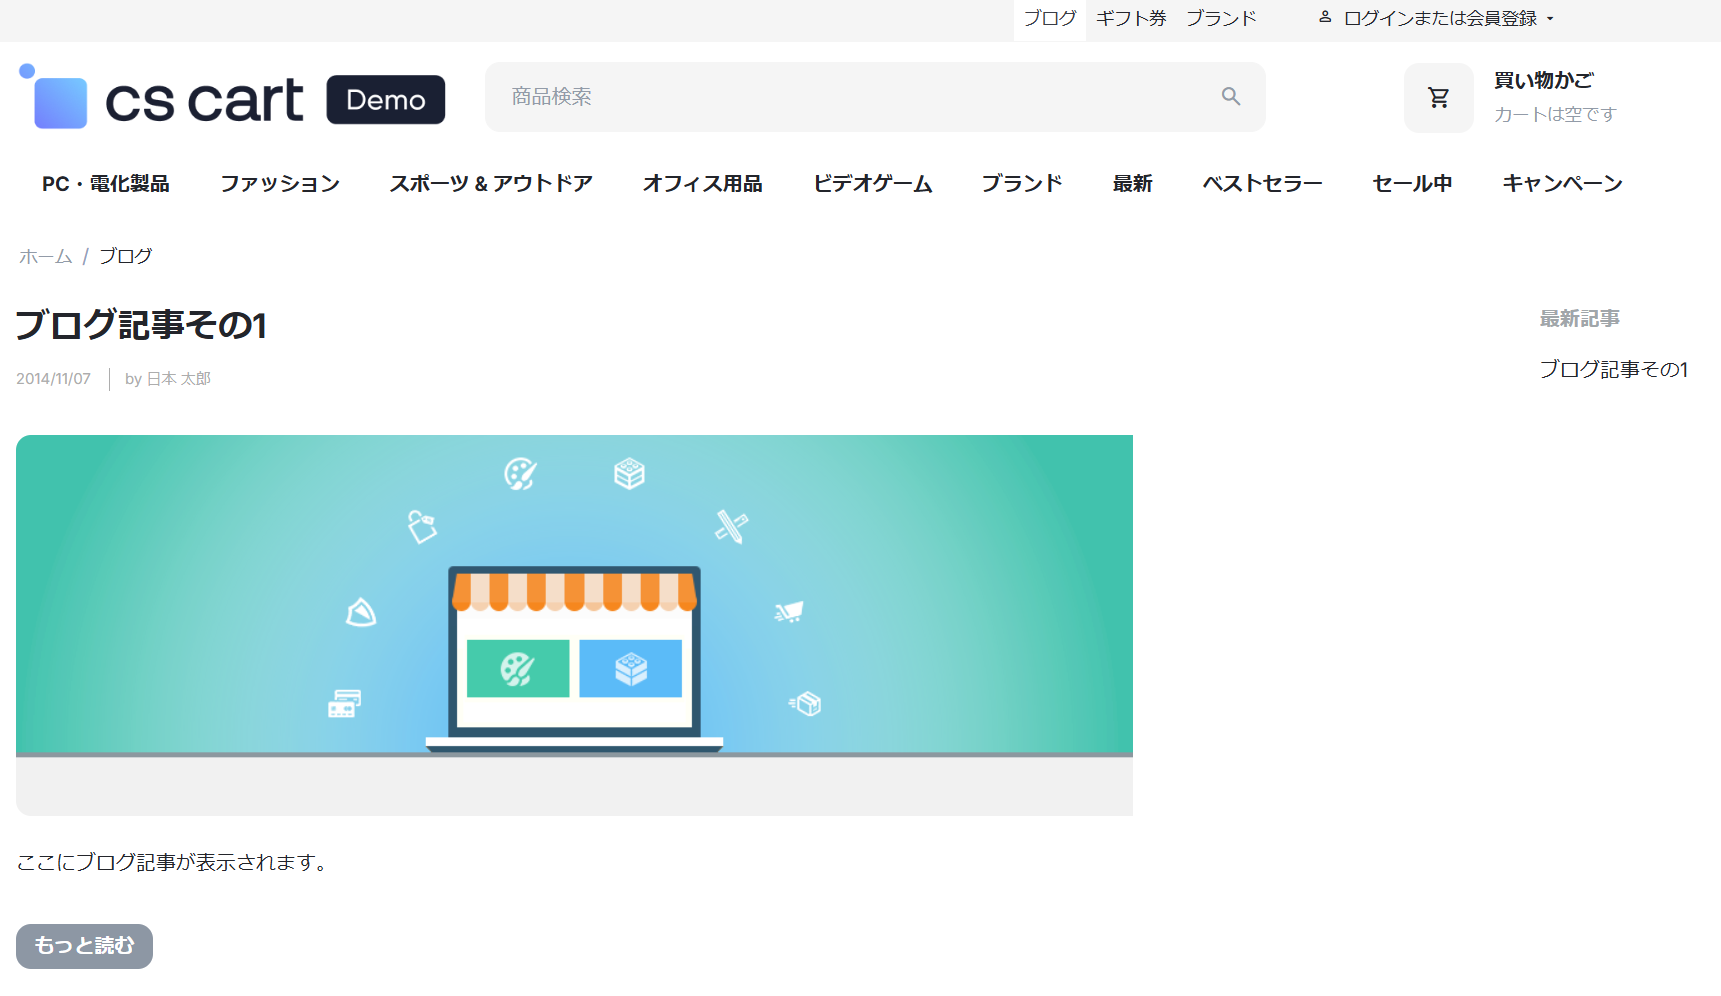Go to オフィス用品 category
This screenshot has height=996, width=1721.
tap(702, 184)
